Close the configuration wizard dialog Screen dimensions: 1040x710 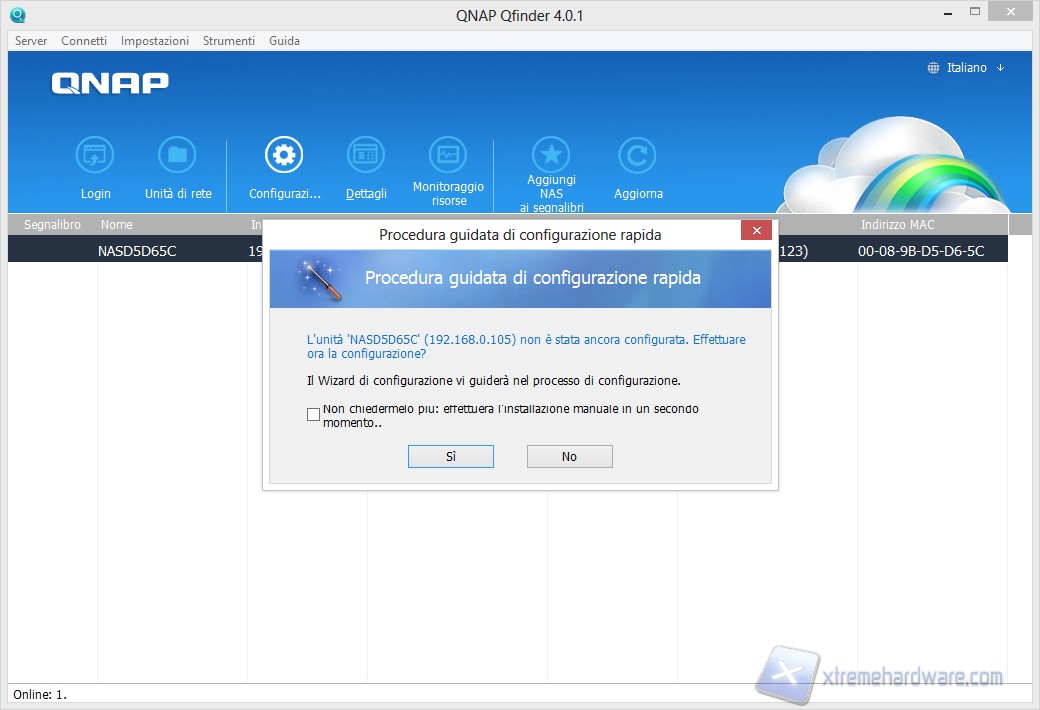[755, 232]
